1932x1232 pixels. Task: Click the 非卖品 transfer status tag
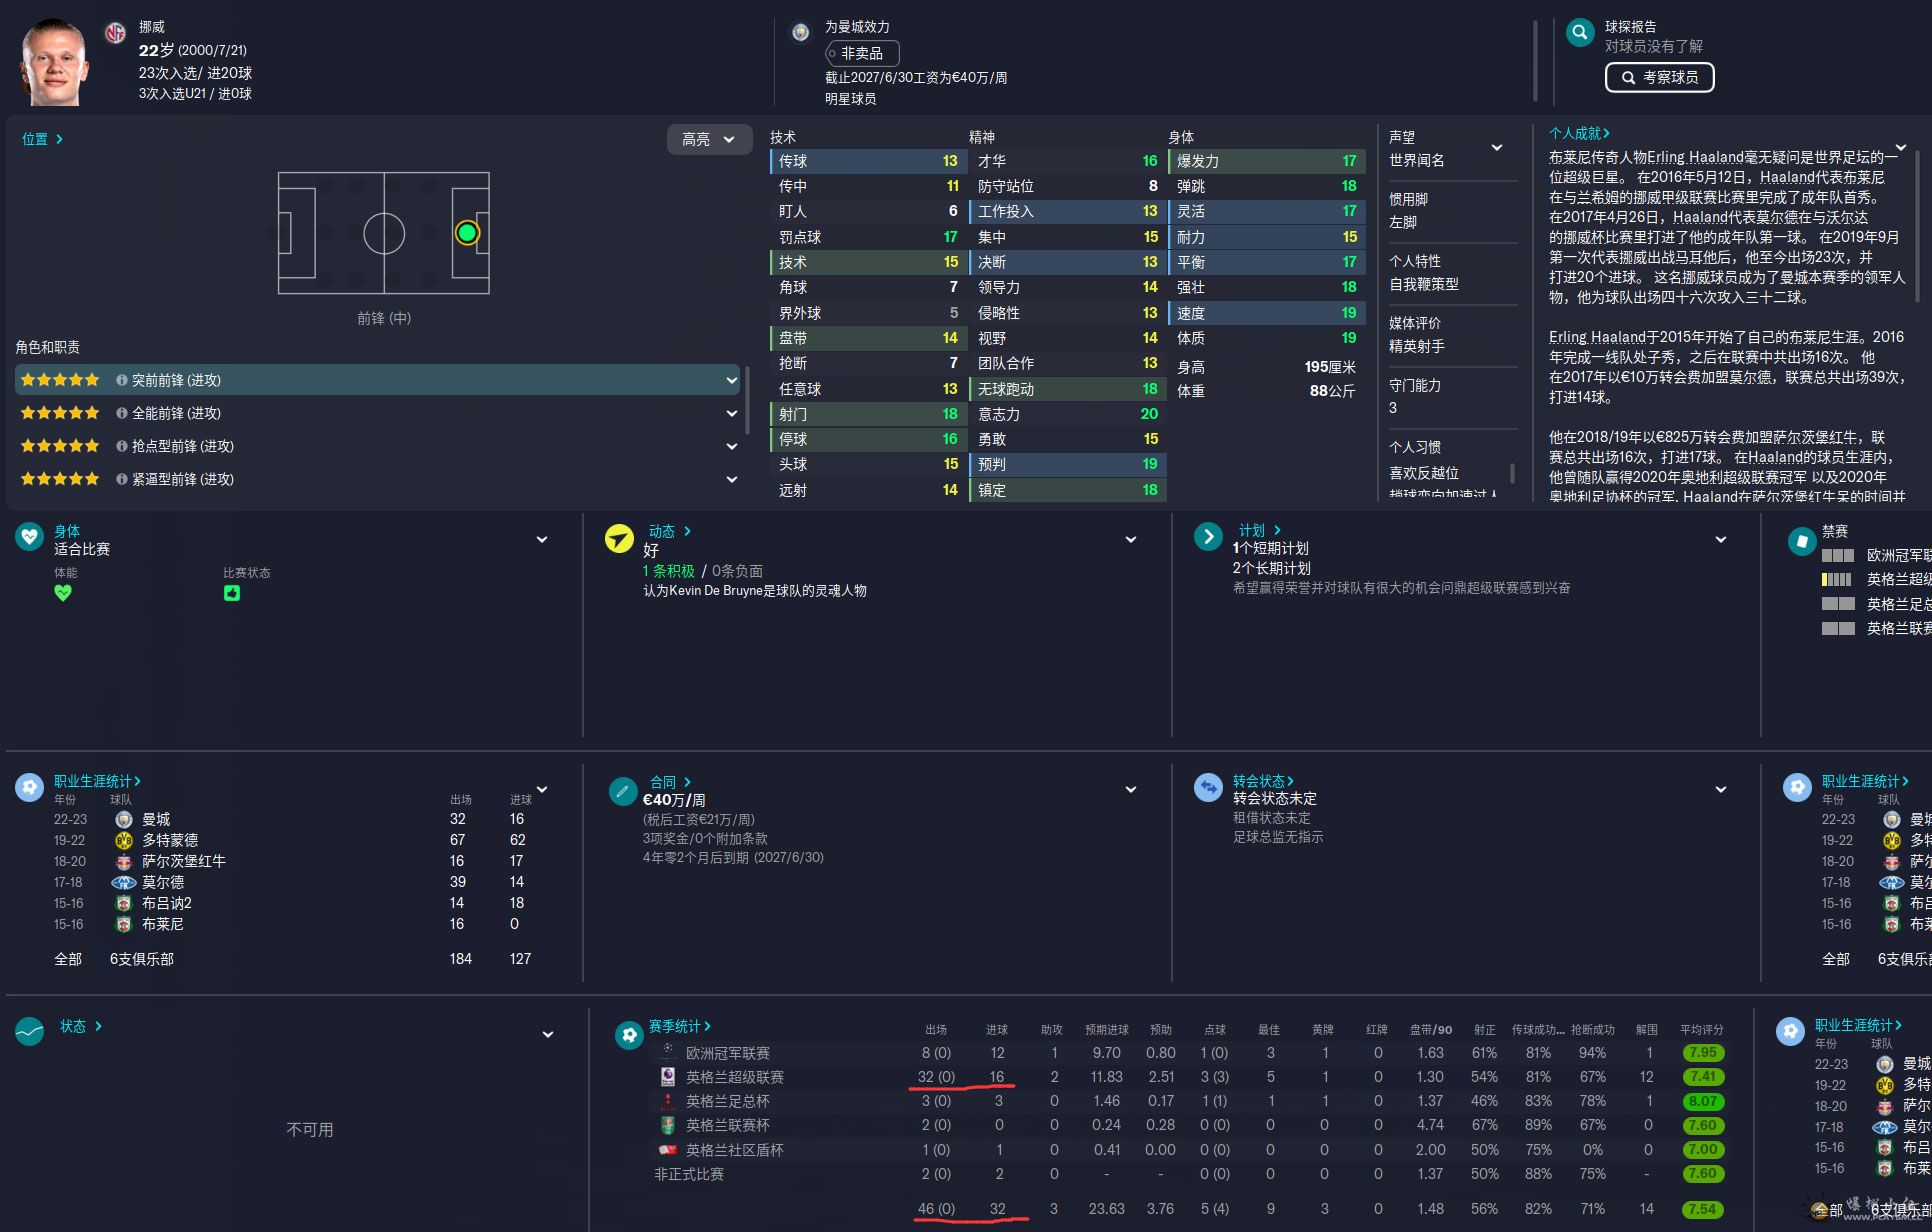click(861, 53)
